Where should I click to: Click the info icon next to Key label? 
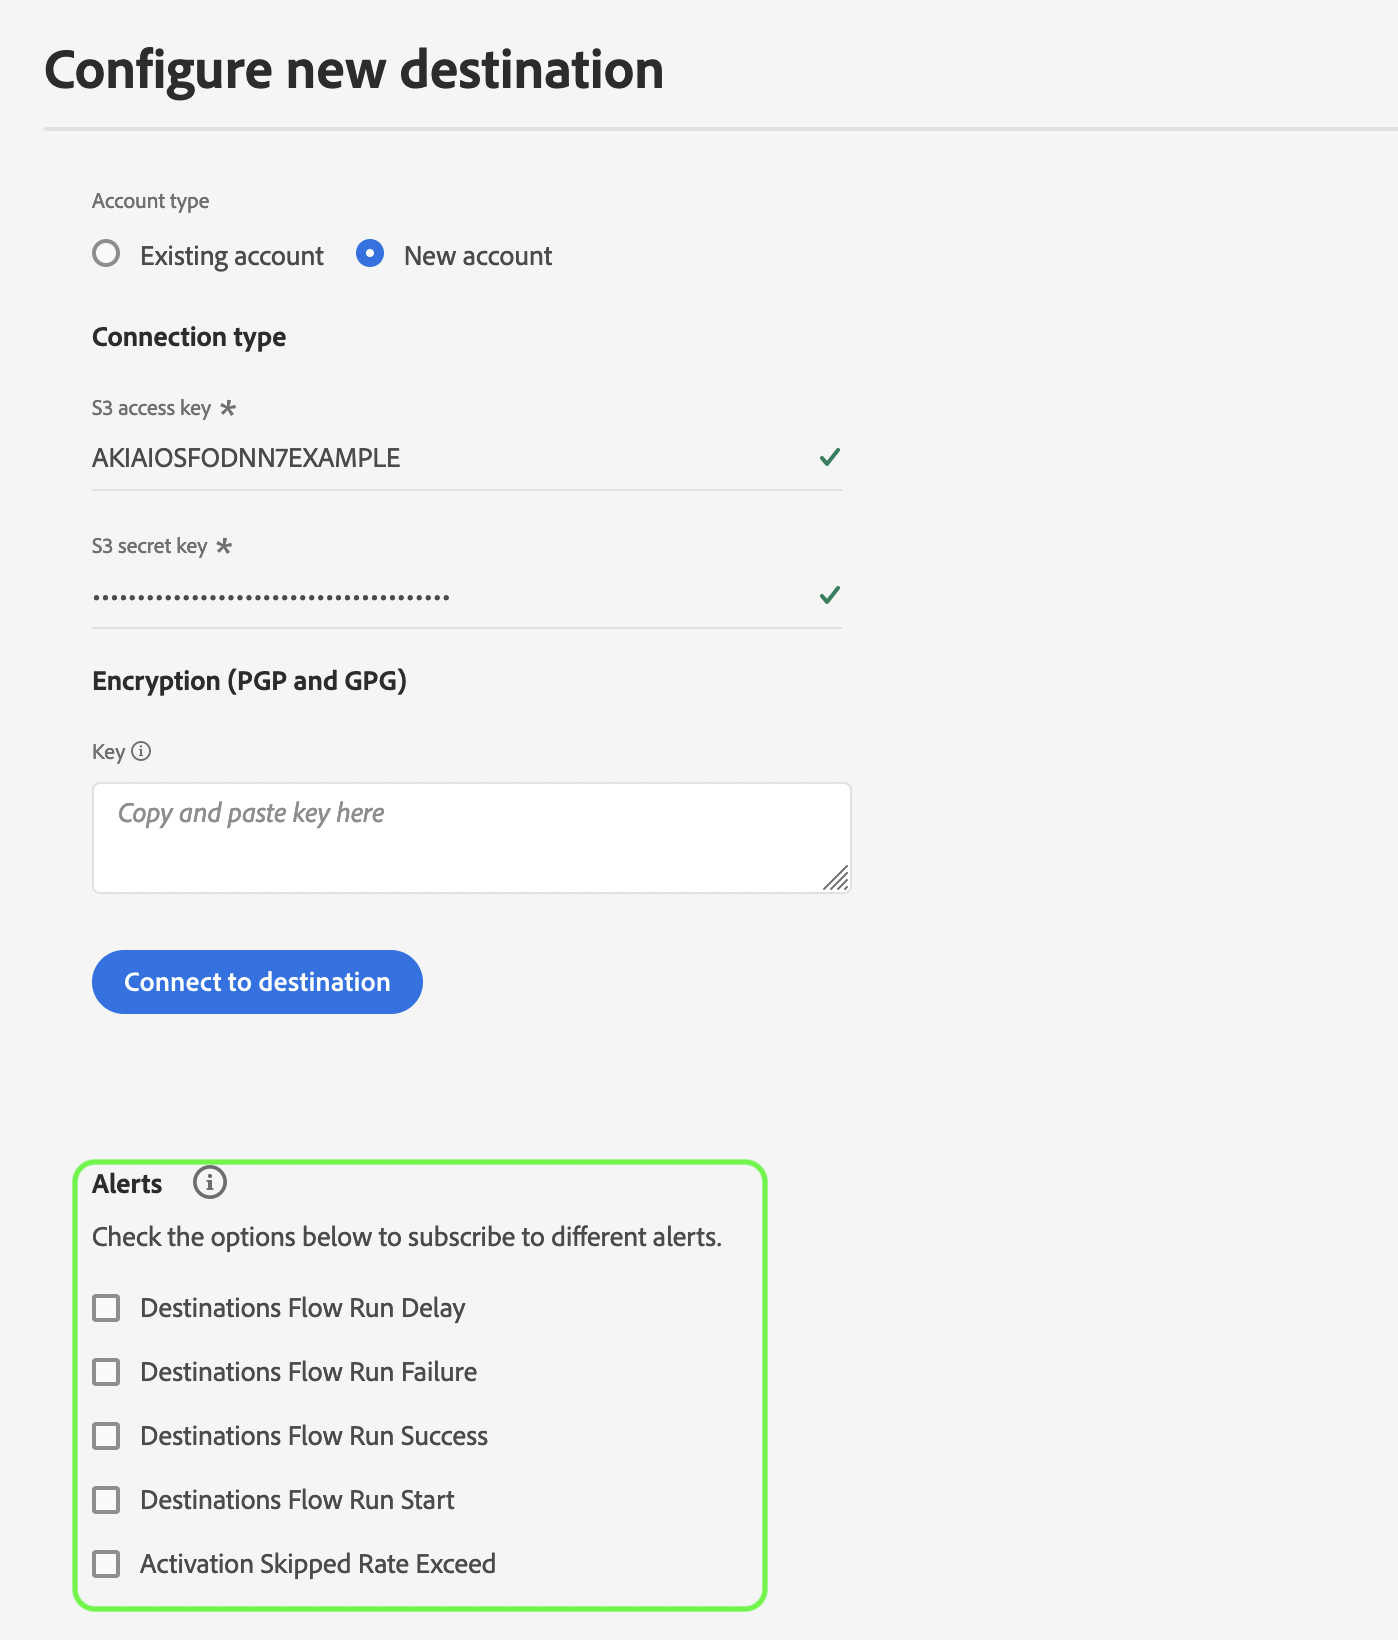141,751
